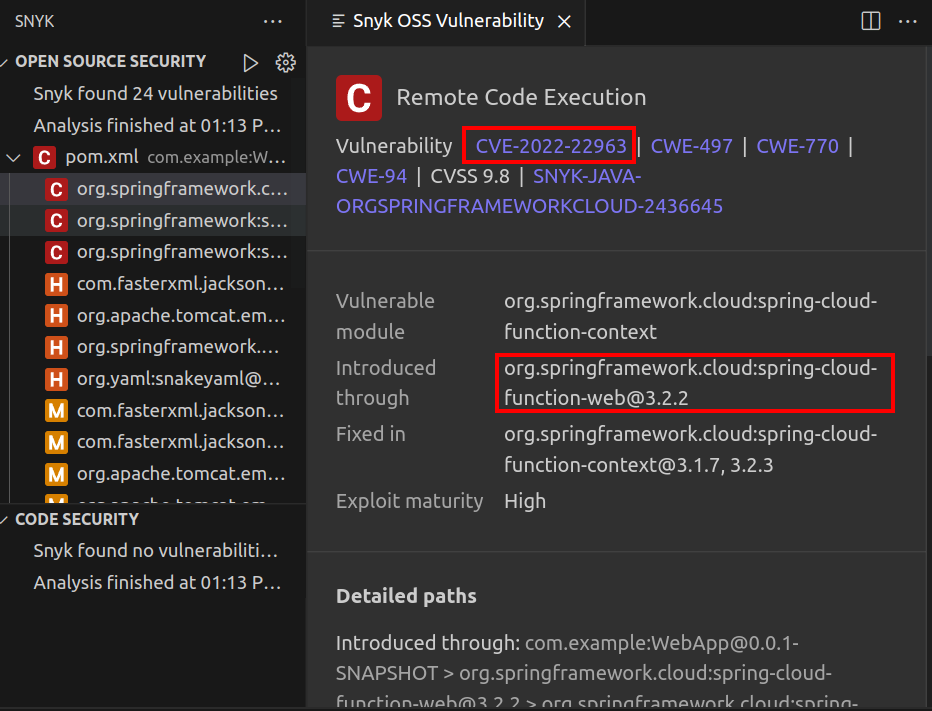
Task: Split the editor to the right
Action: pyautogui.click(x=870, y=21)
